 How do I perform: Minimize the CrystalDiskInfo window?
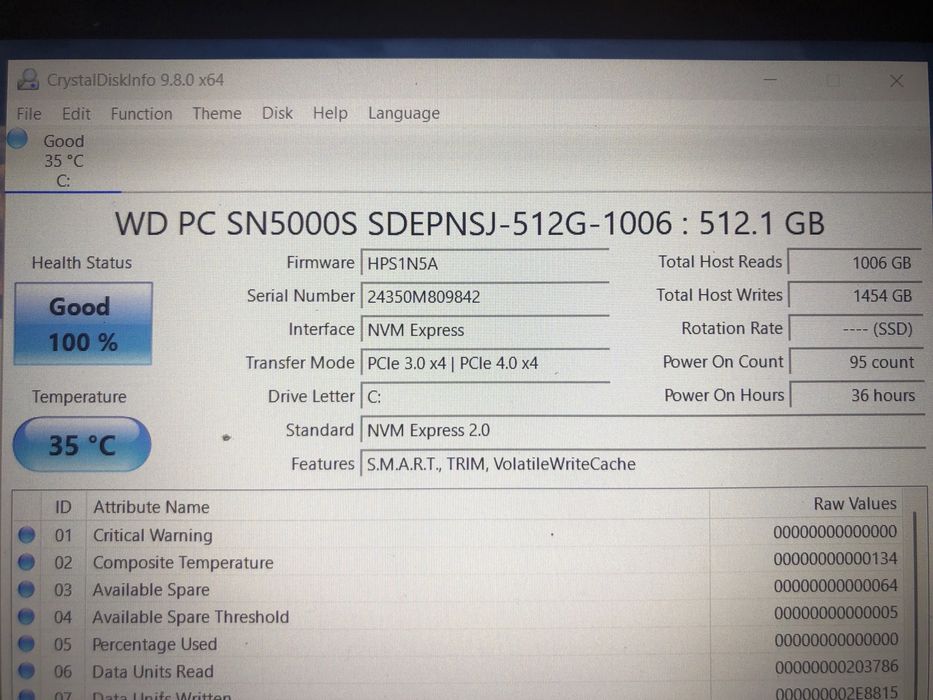click(x=770, y=79)
